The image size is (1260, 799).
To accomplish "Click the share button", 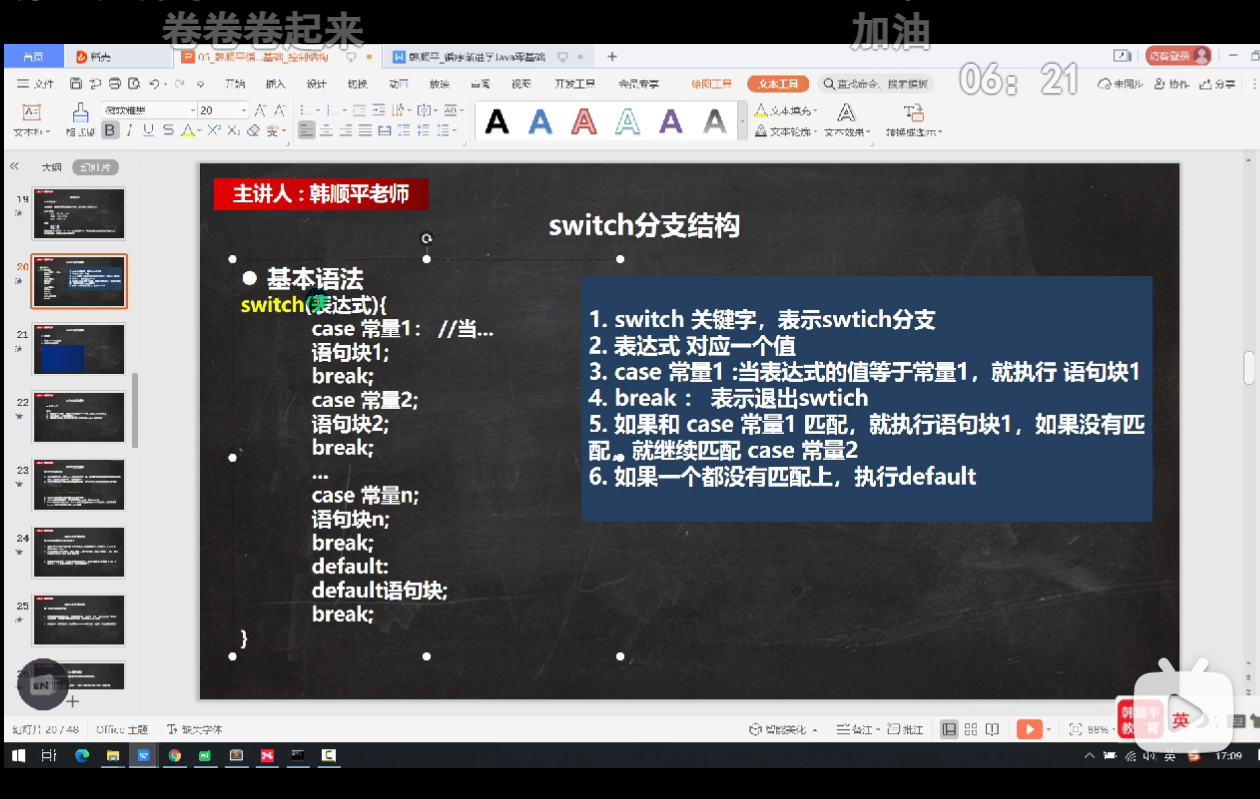I will [1217, 84].
